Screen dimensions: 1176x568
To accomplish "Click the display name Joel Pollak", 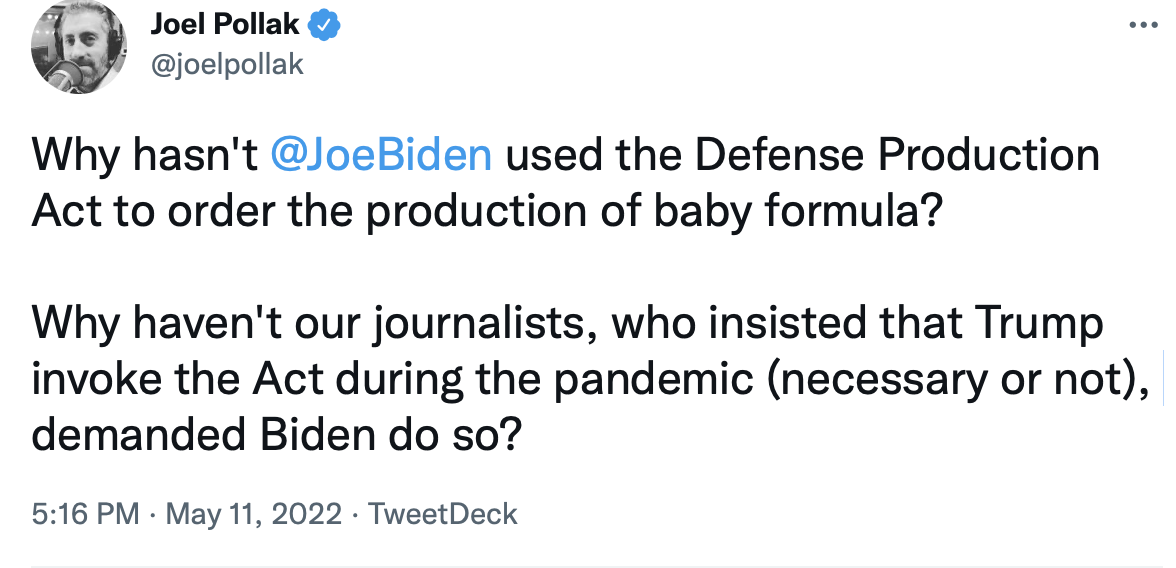I will coord(225,26).
